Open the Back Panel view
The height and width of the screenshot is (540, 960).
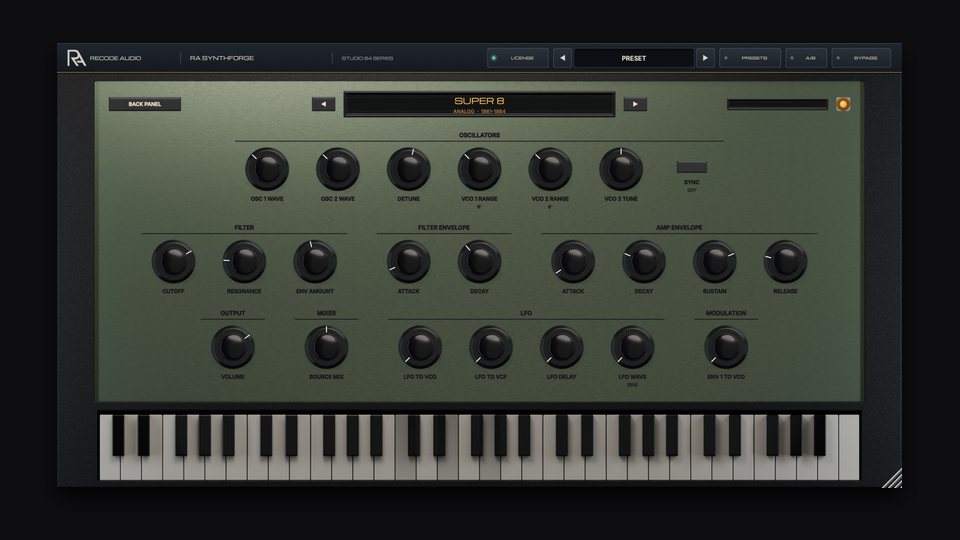click(145, 104)
